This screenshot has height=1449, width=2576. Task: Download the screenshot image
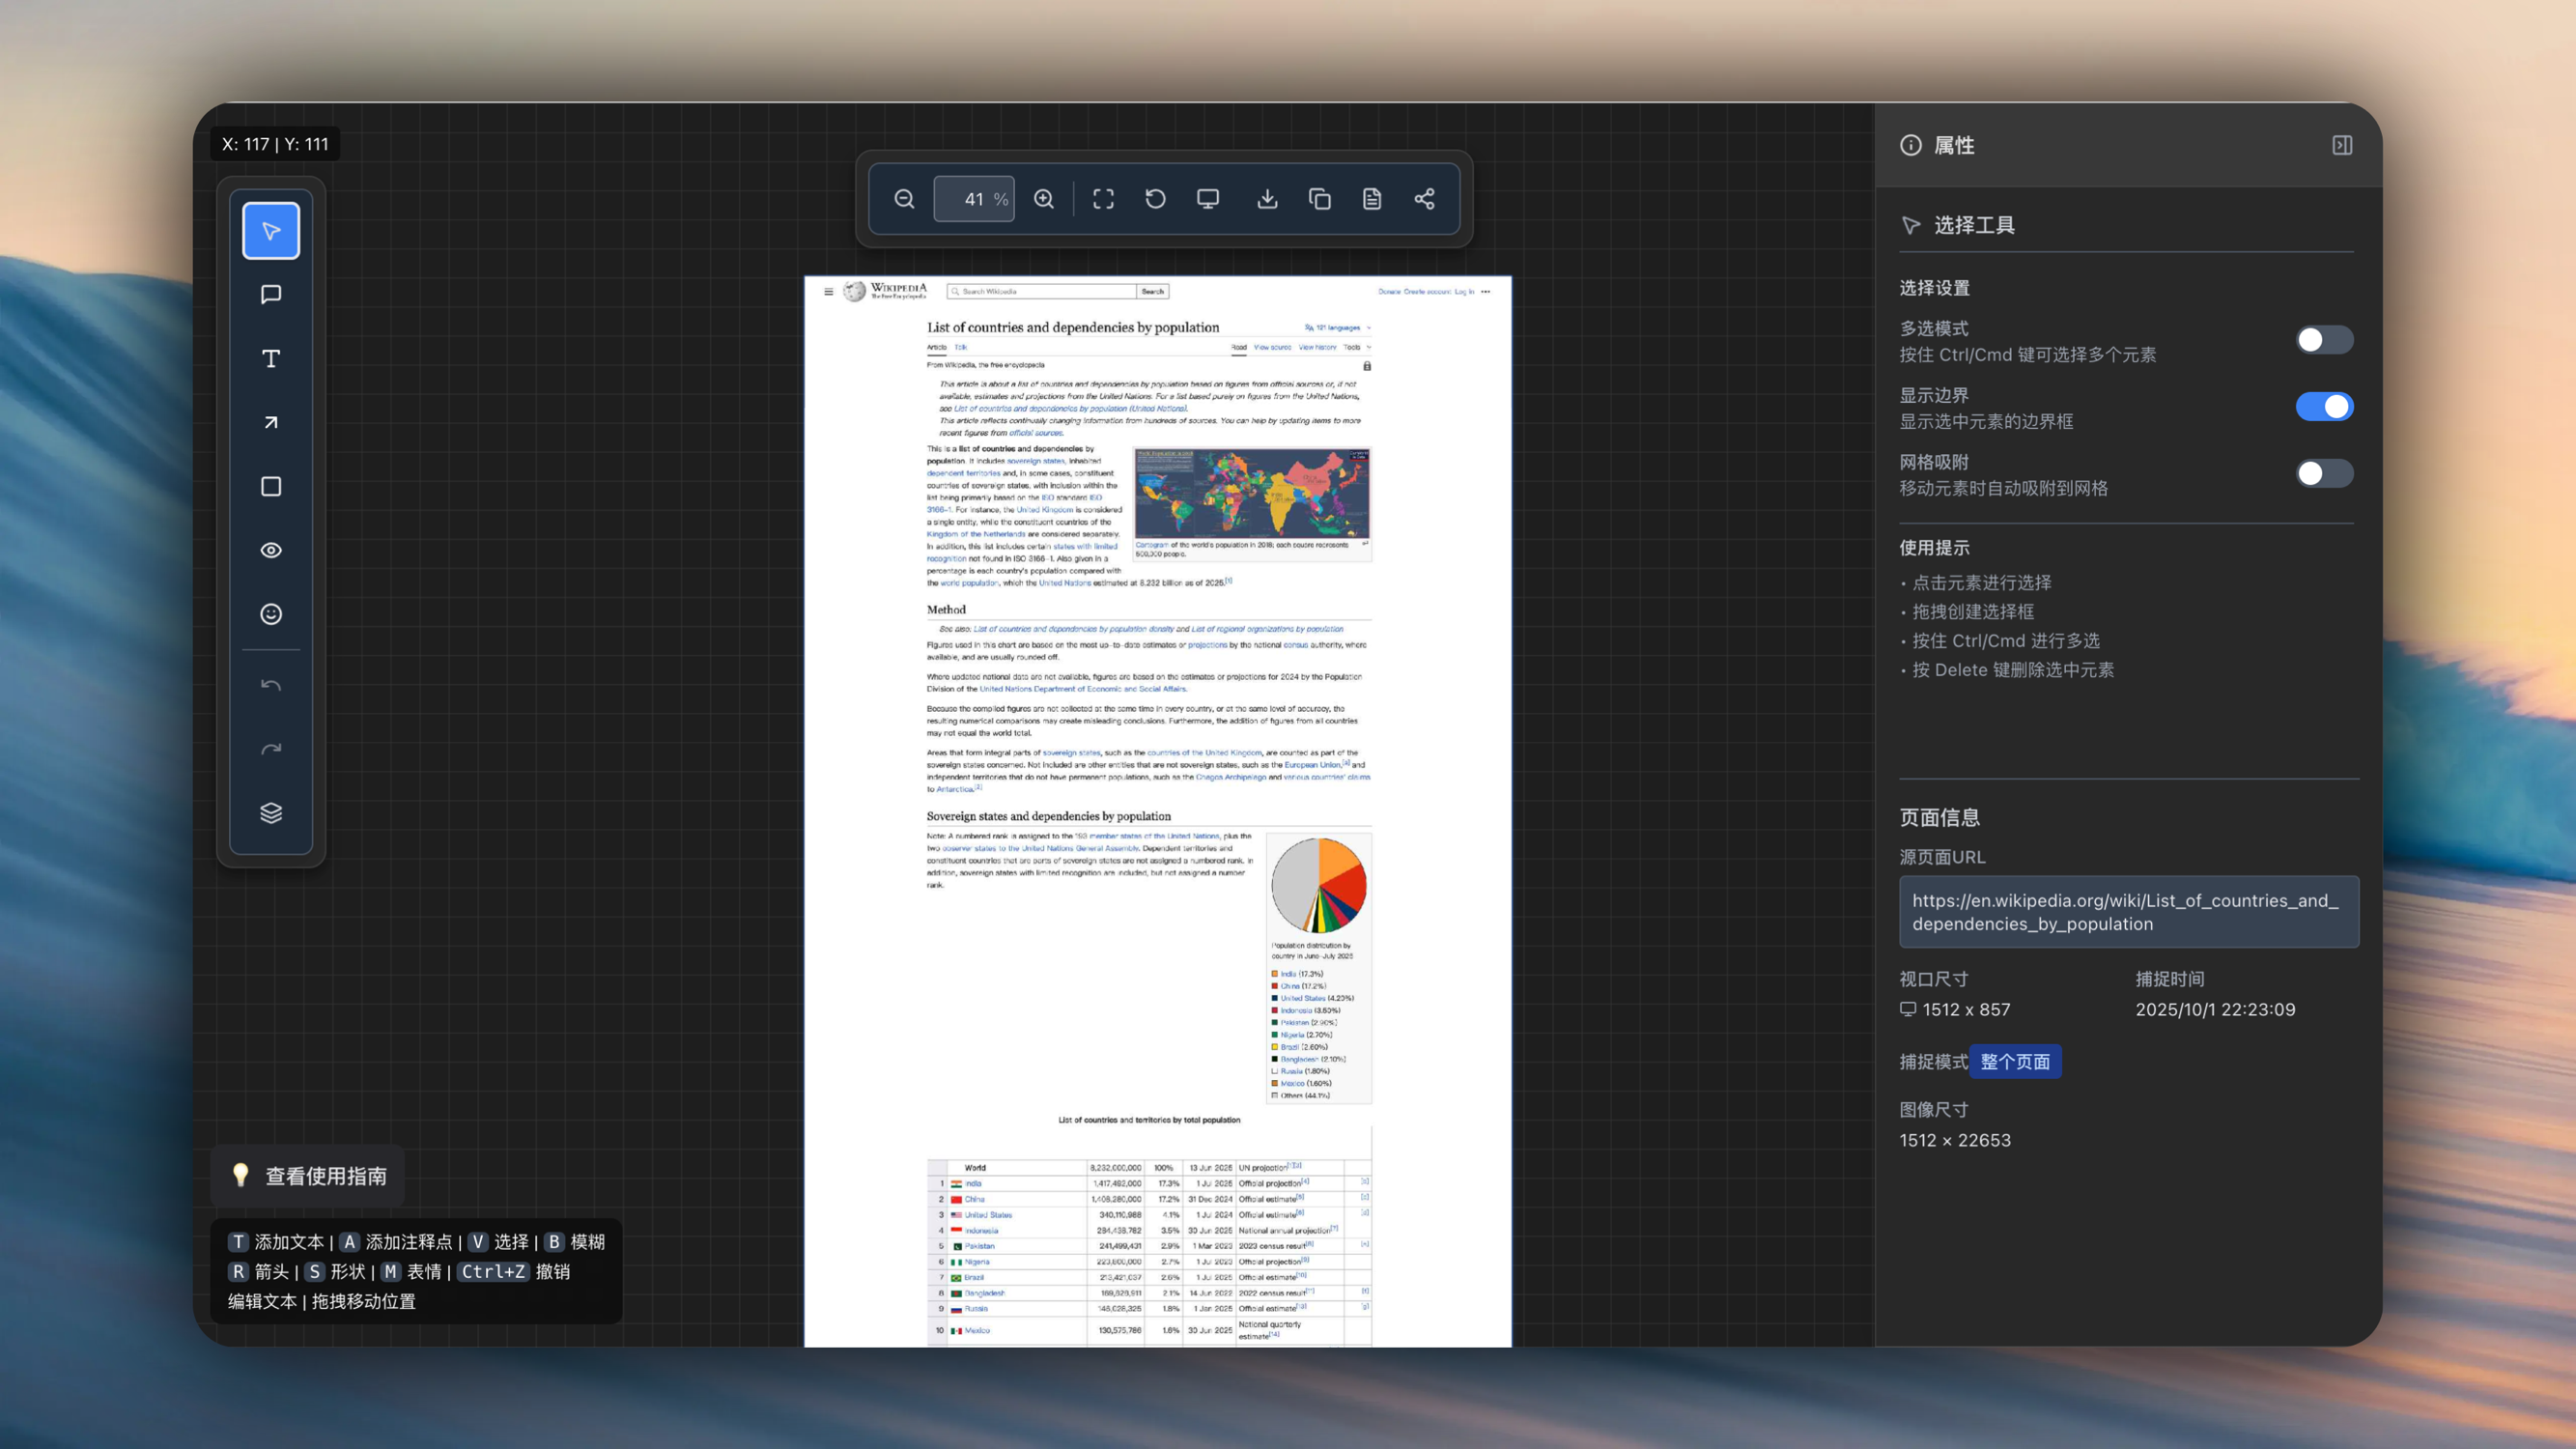[x=1267, y=199]
